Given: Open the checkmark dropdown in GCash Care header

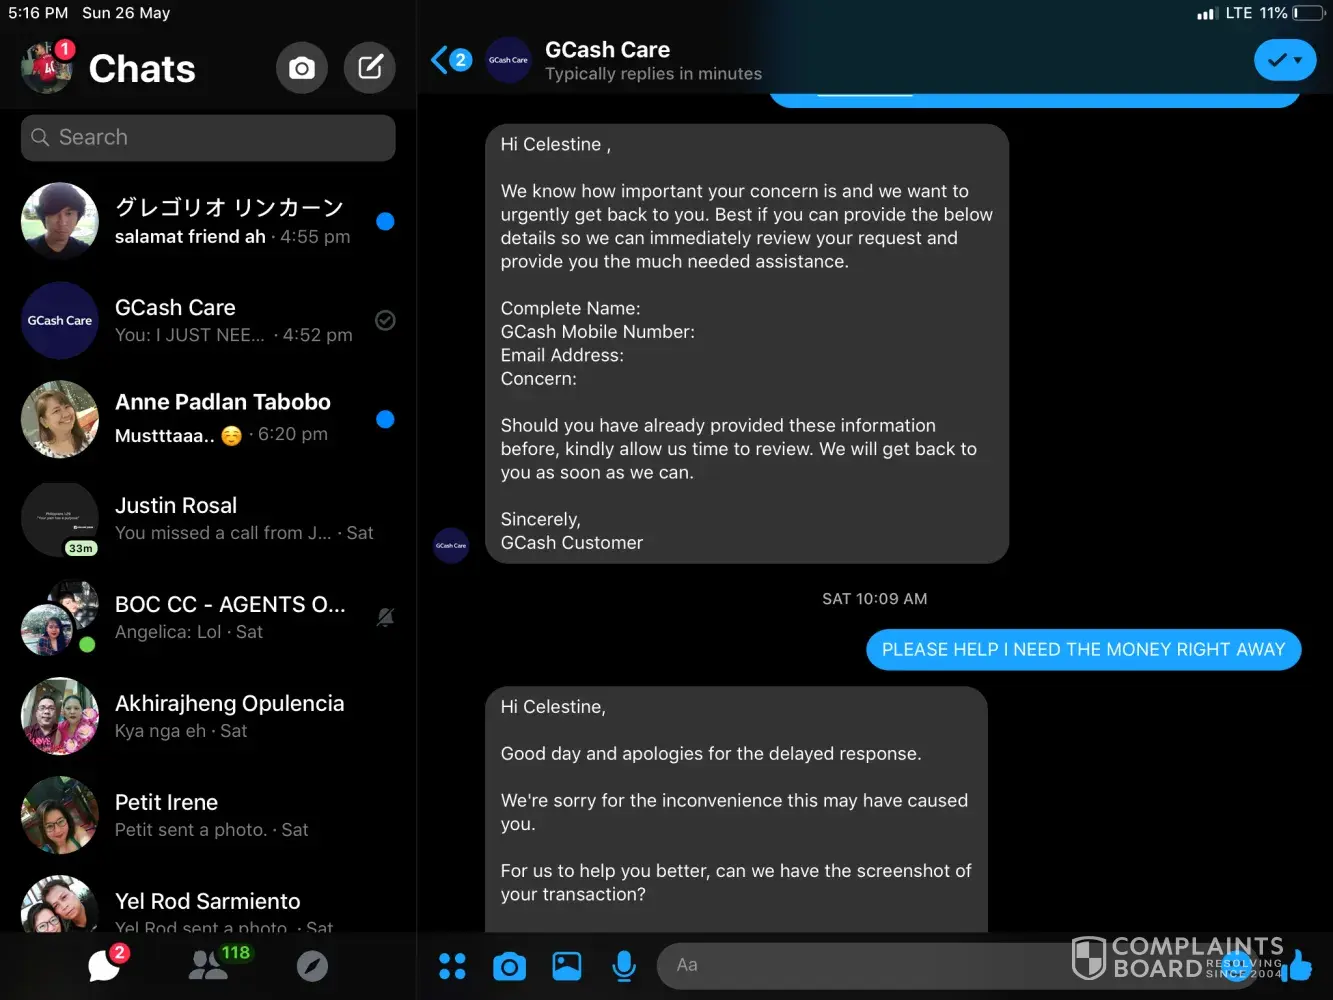Looking at the screenshot, I should click(x=1284, y=60).
